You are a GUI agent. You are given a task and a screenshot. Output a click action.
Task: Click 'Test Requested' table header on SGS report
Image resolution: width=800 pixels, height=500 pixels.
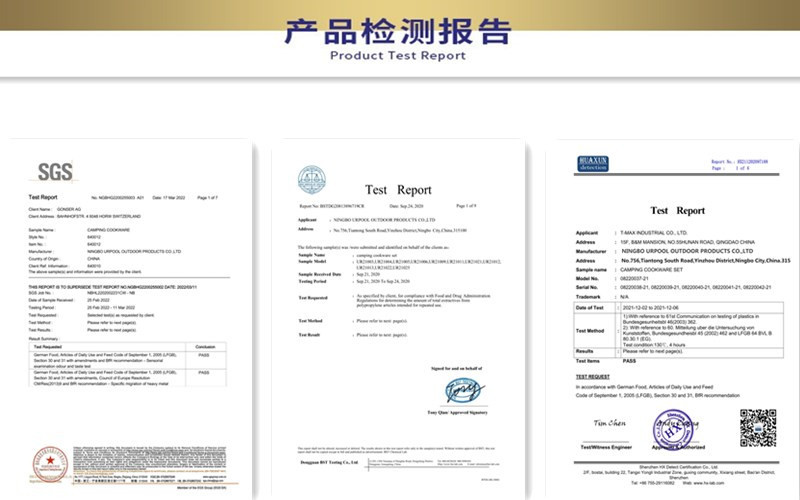(47, 347)
